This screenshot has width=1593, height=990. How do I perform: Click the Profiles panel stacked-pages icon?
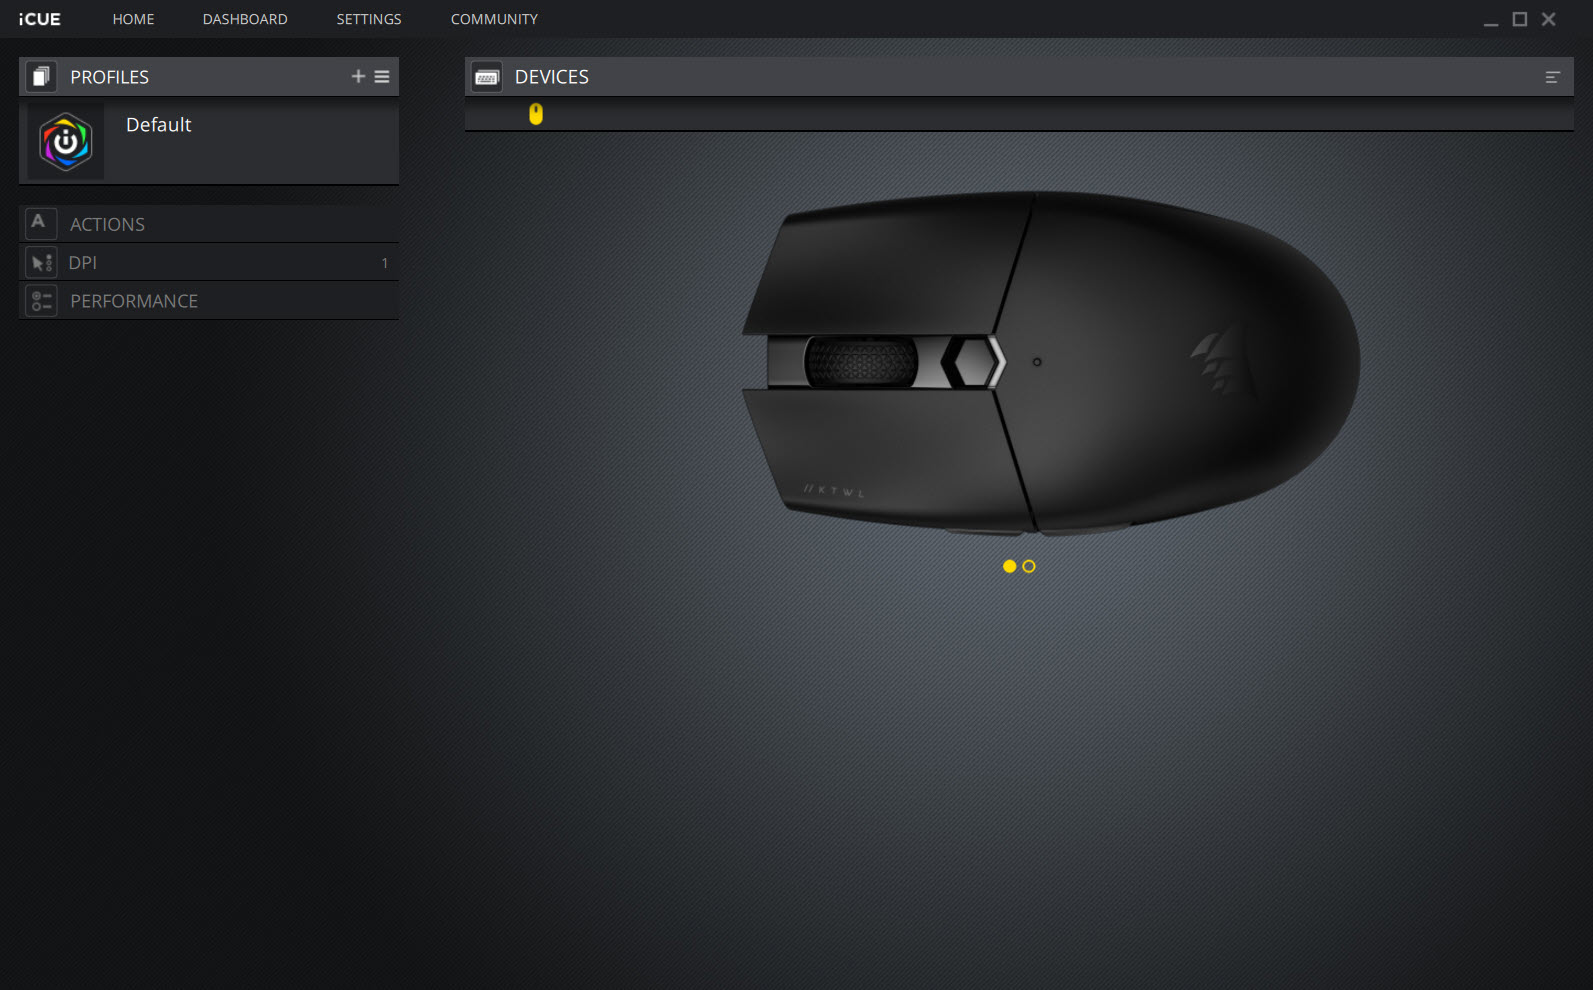[41, 77]
